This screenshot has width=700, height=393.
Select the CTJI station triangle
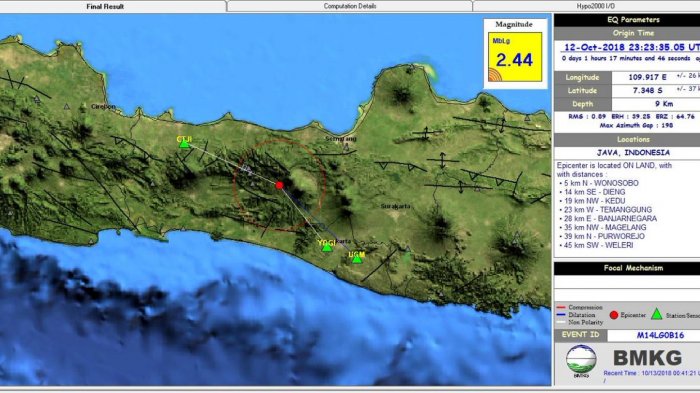[x=184, y=144]
